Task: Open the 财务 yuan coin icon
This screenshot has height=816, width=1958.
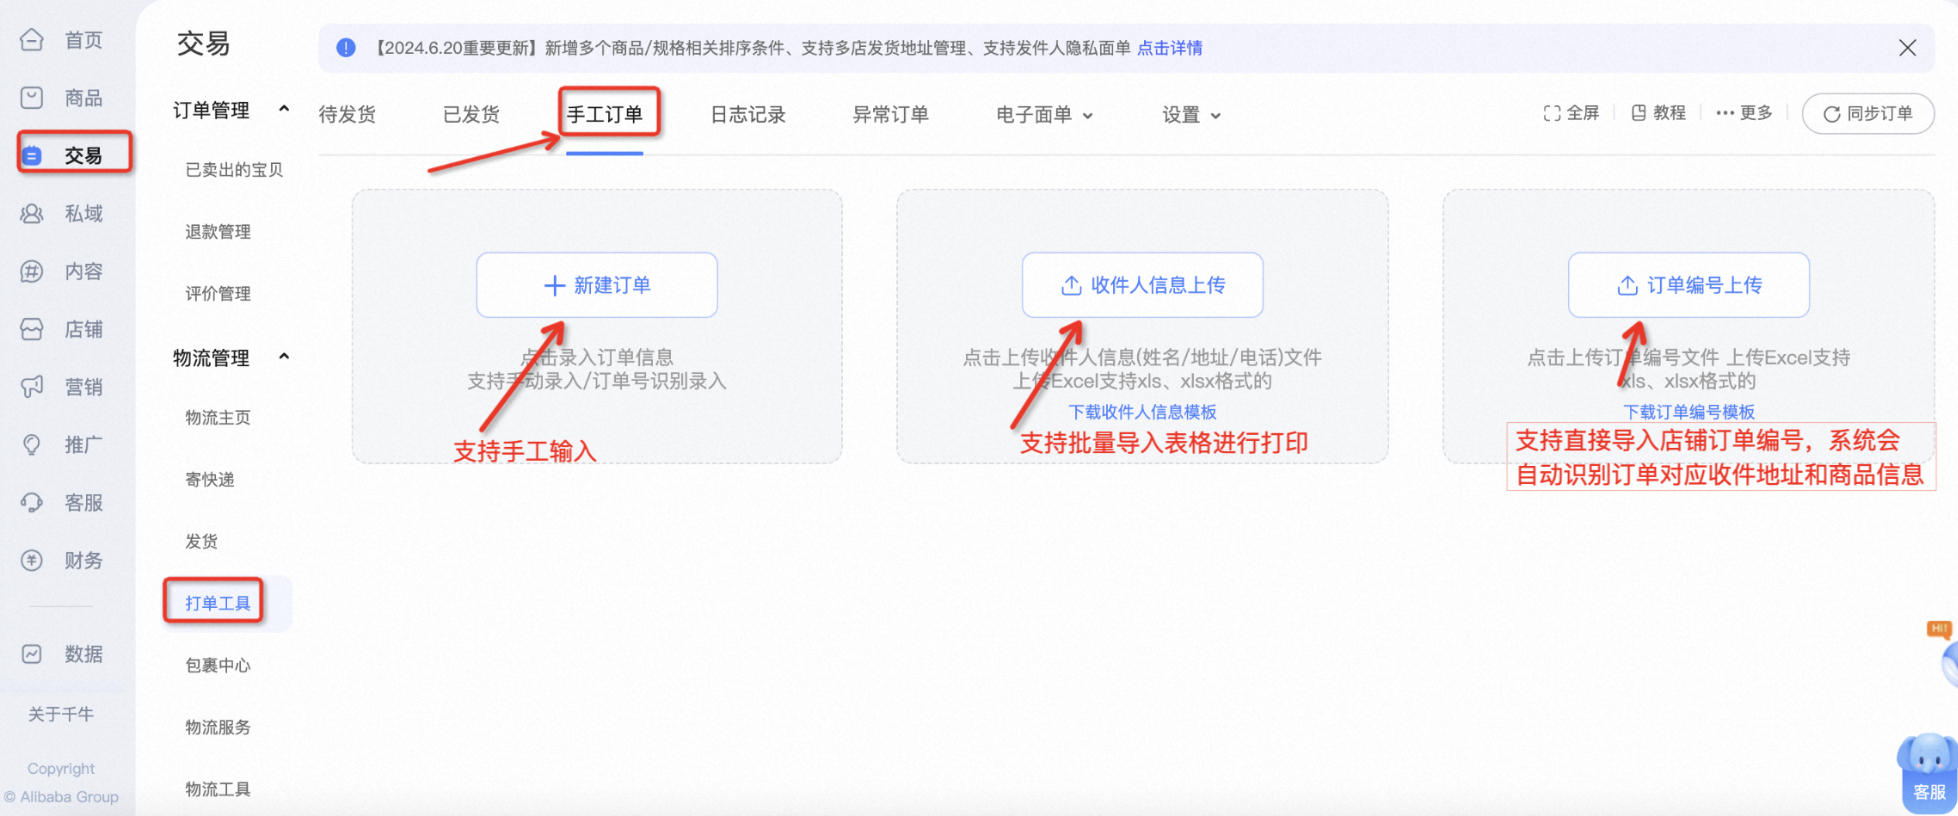Action: 32,560
